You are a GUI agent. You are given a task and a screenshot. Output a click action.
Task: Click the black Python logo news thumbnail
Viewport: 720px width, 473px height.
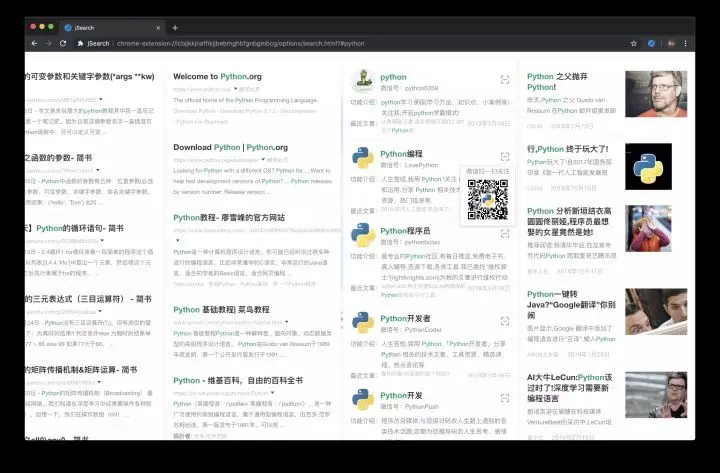(x=648, y=166)
